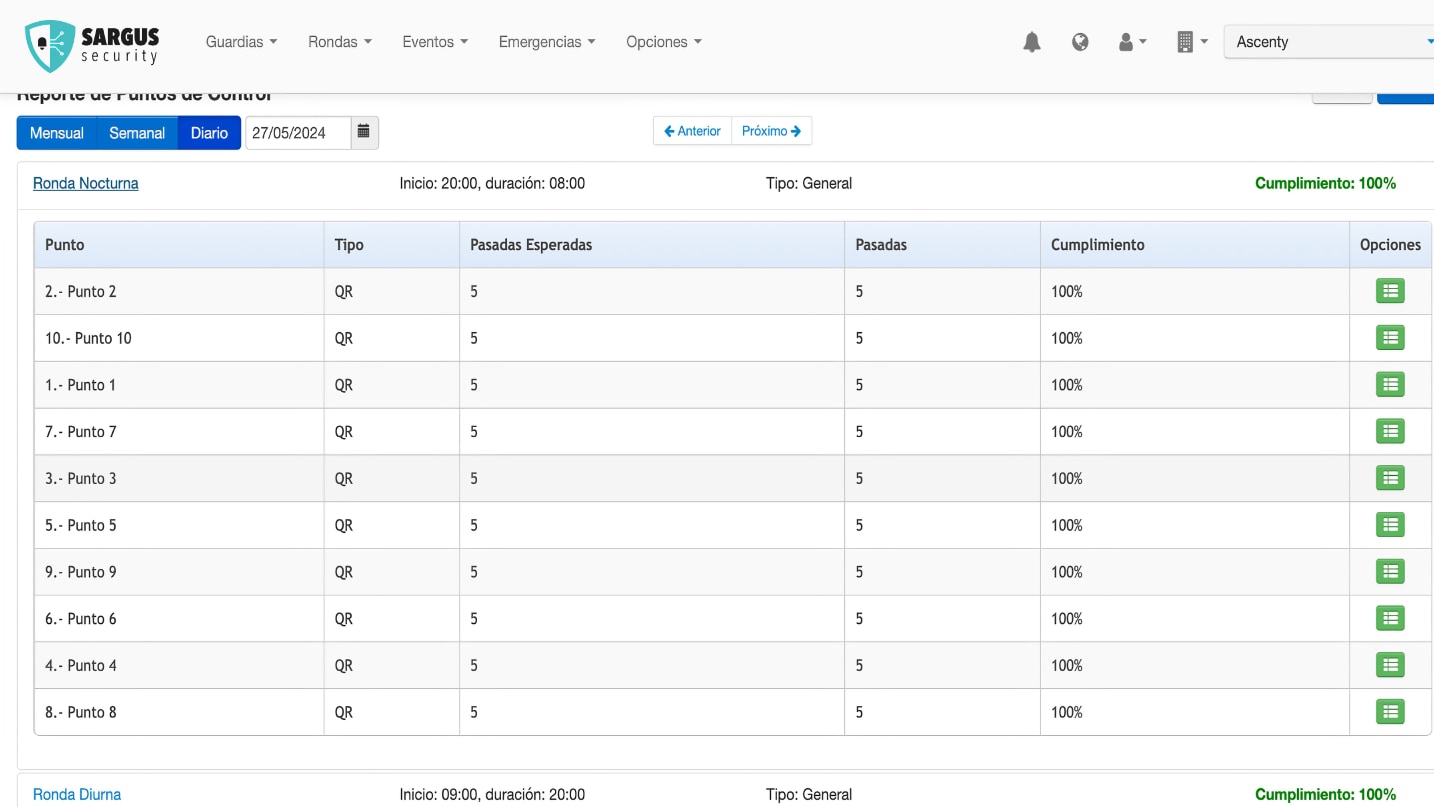Click QR type in Punto 2 row
The image size is (1434, 807).
344,291
